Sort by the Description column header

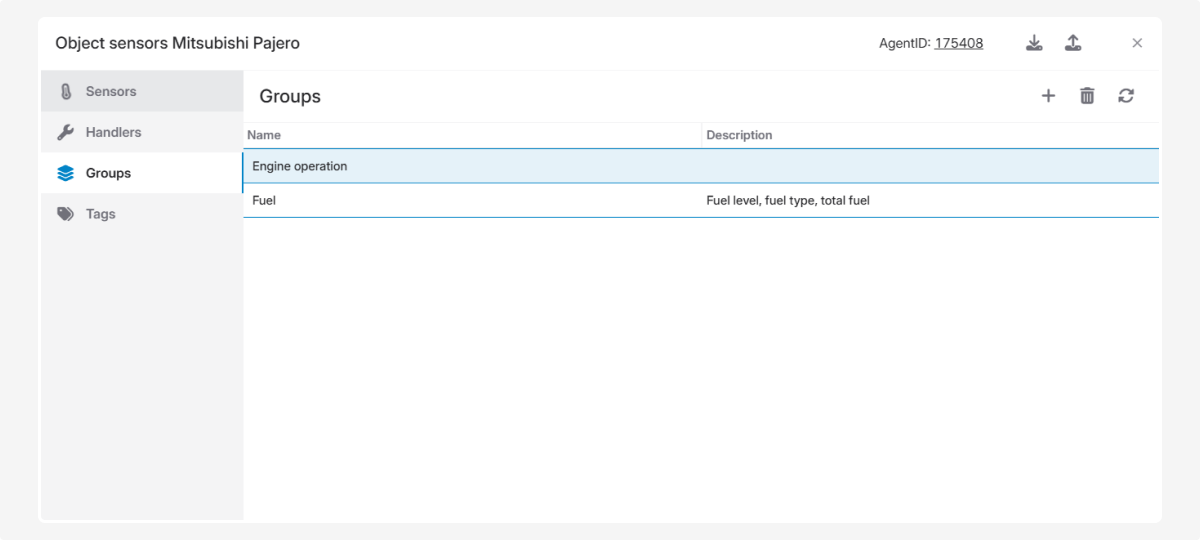[739, 135]
